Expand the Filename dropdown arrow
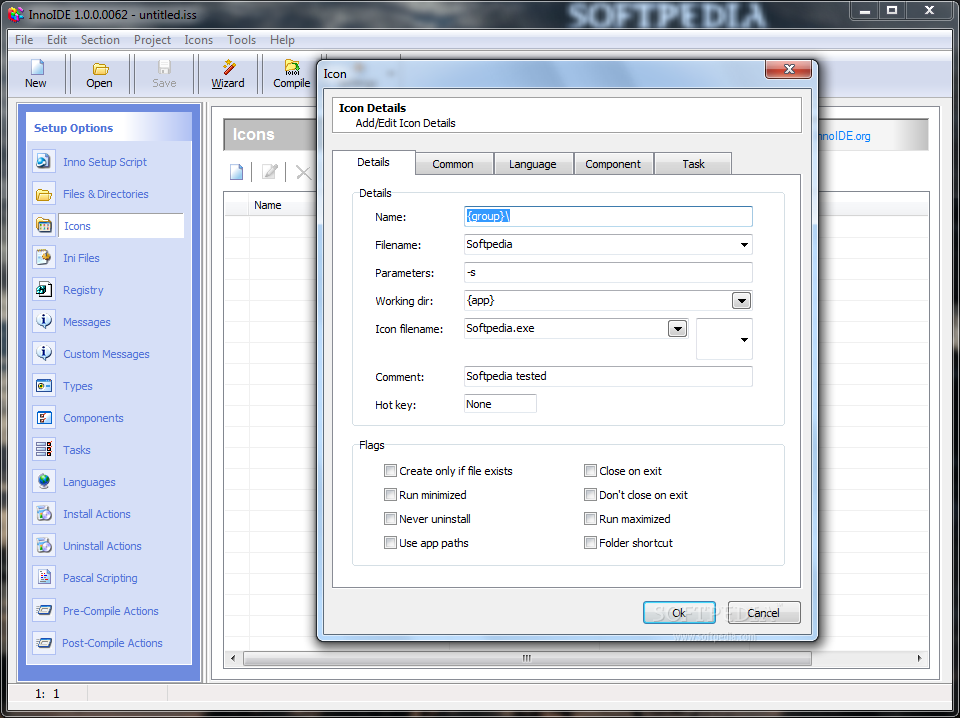 (x=744, y=245)
